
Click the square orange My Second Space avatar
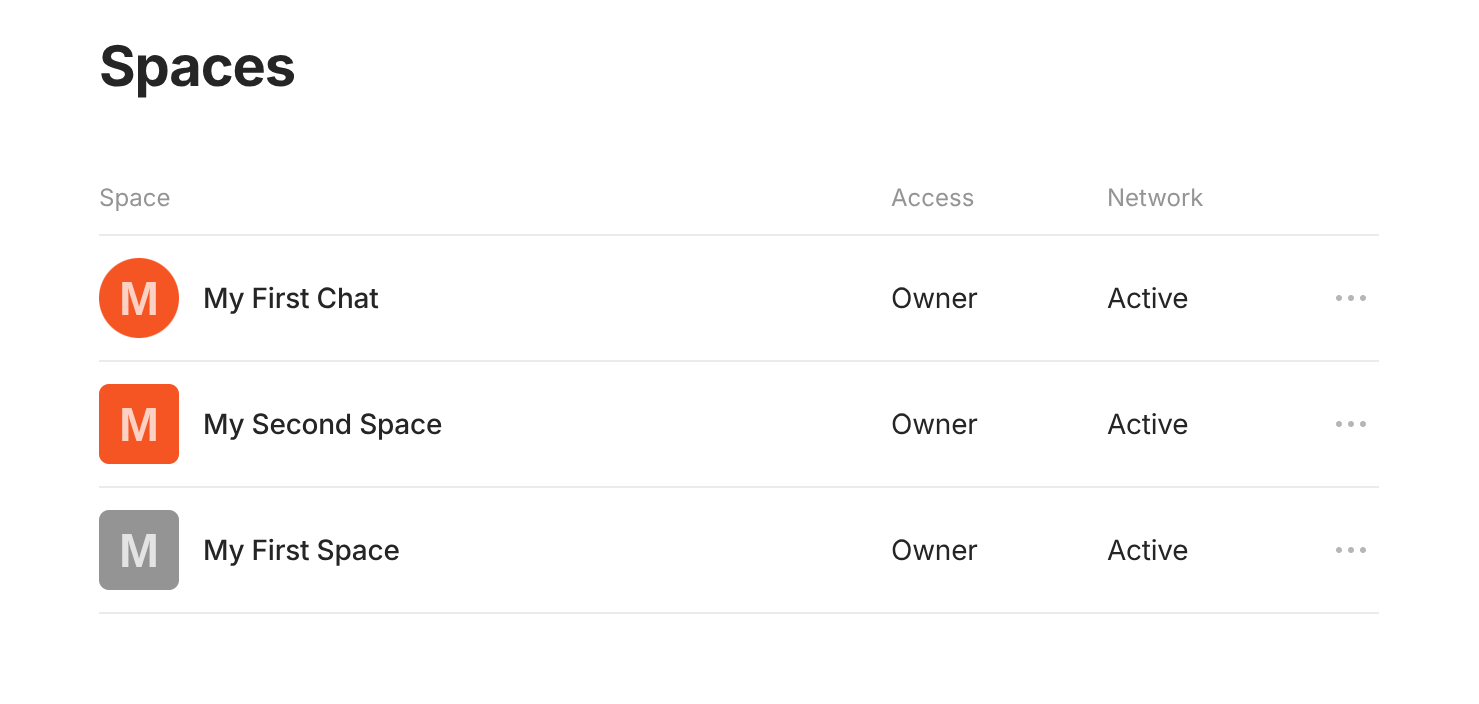(139, 424)
